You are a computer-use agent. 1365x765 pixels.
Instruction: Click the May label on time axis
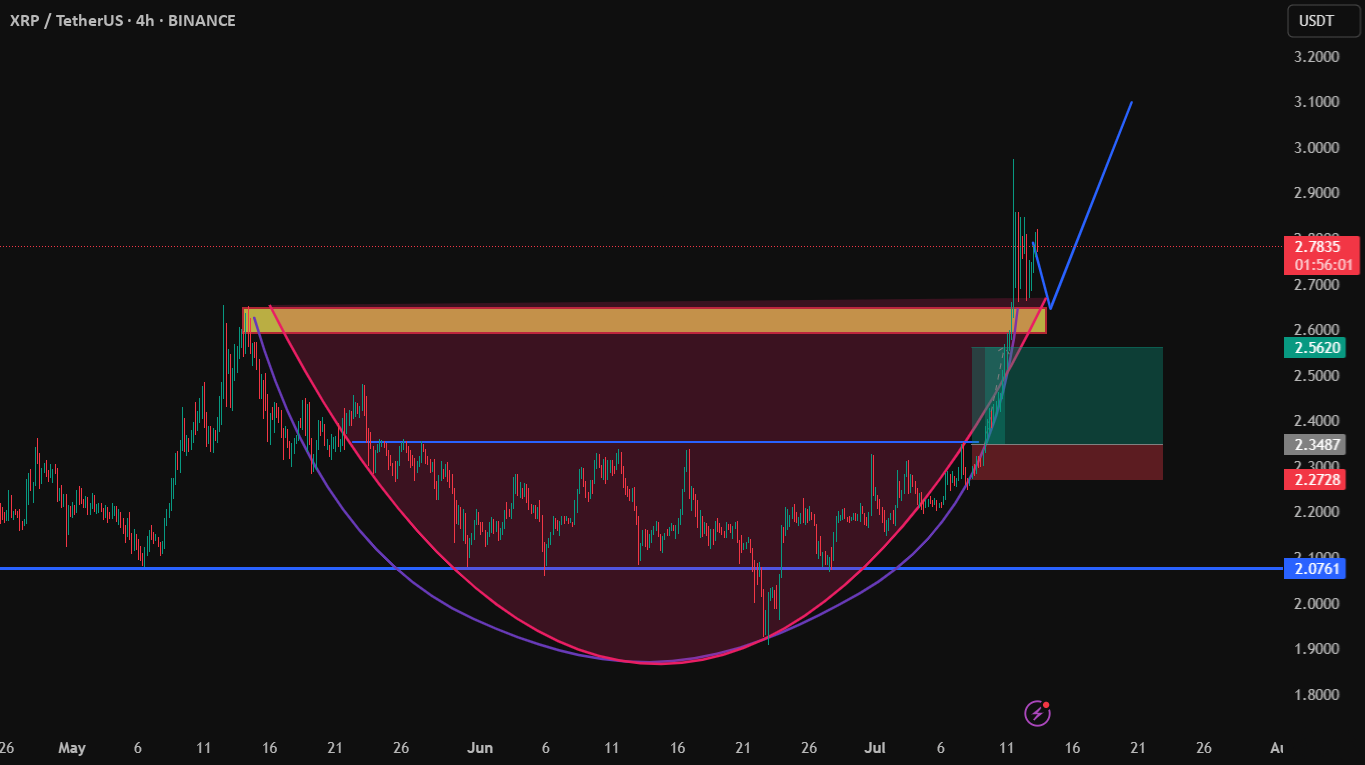[x=72, y=747]
